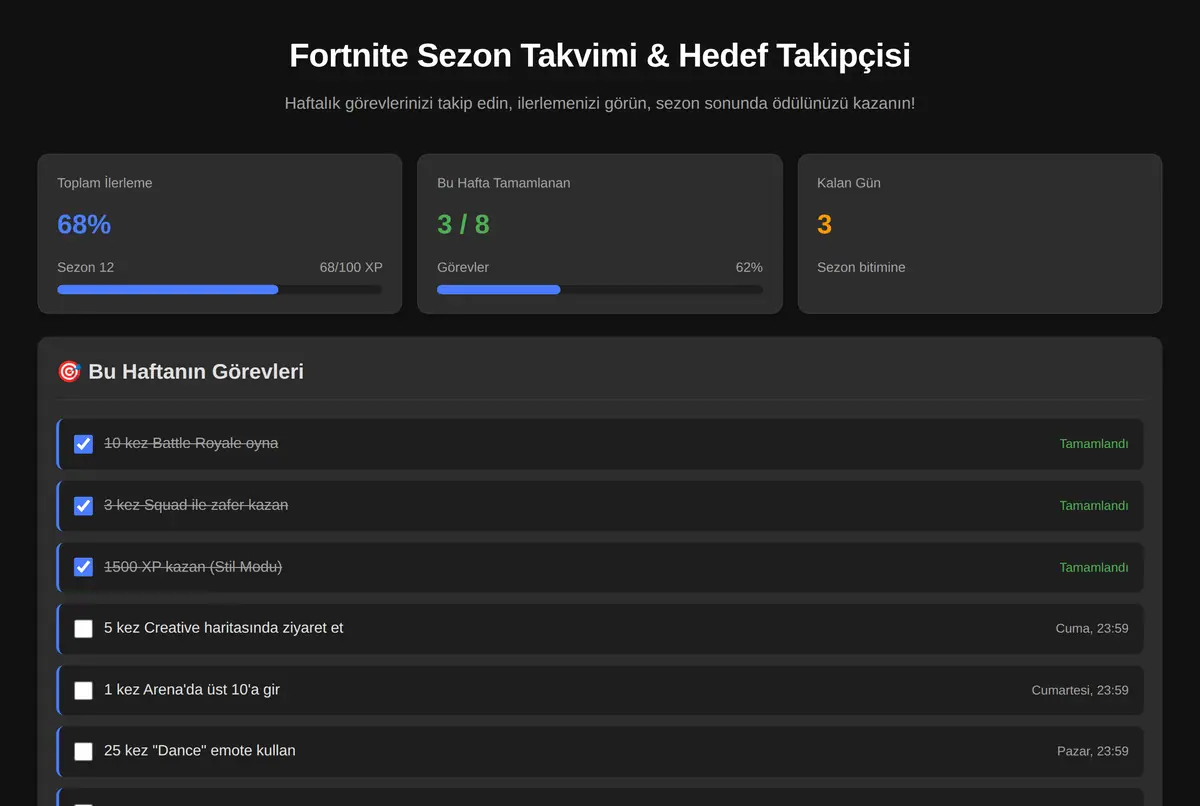This screenshot has height=806, width=1200.
Task: Click the "Görevler" label under 3 / 8
Action: coord(463,267)
